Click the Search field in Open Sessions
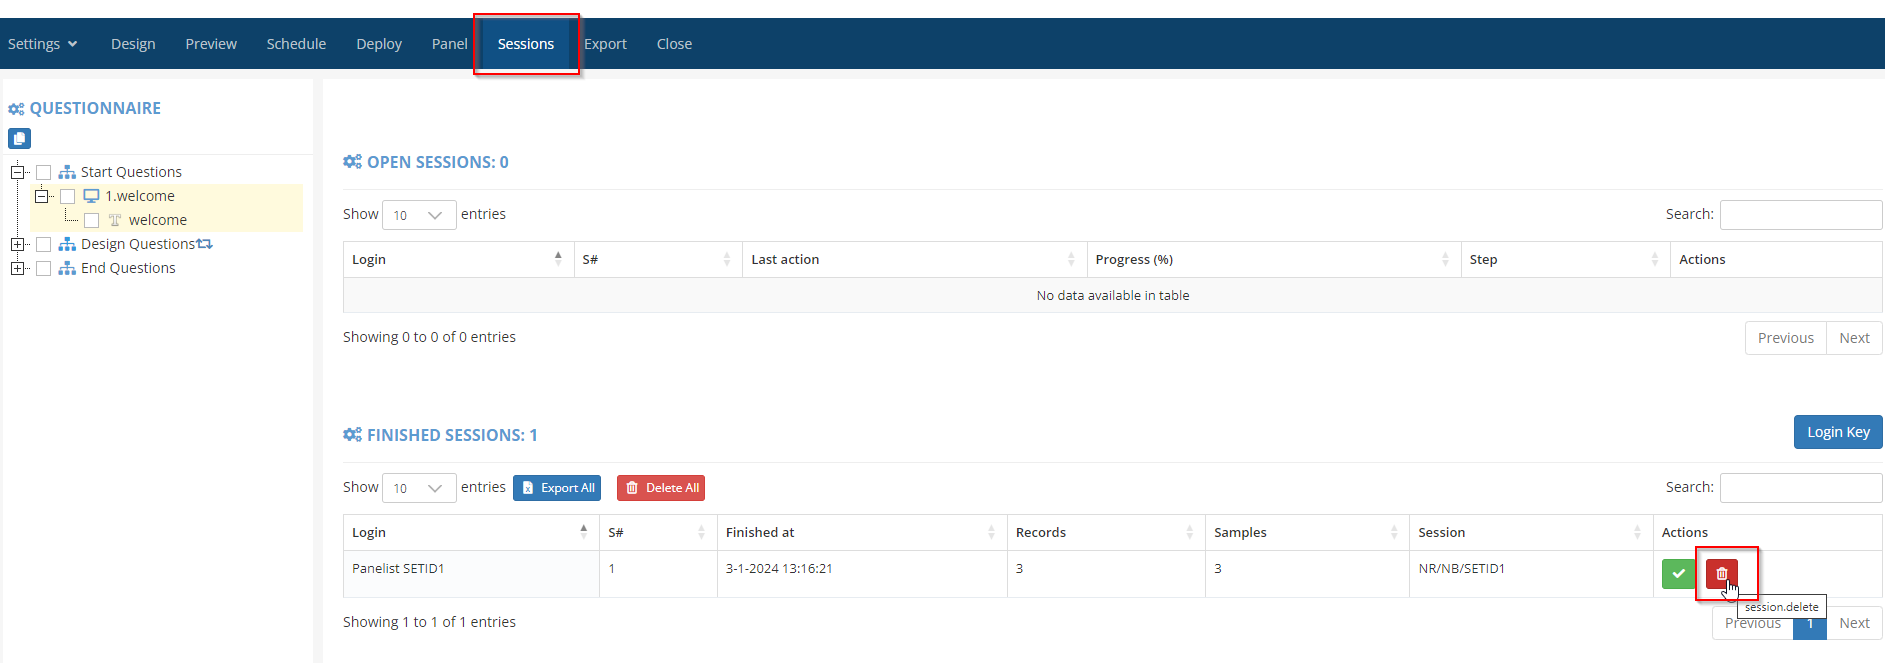Viewport: 1885px width, 663px height. [1800, 215]
